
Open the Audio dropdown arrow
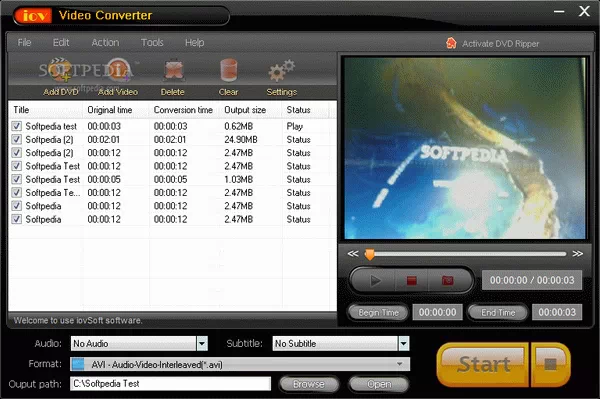202,344
